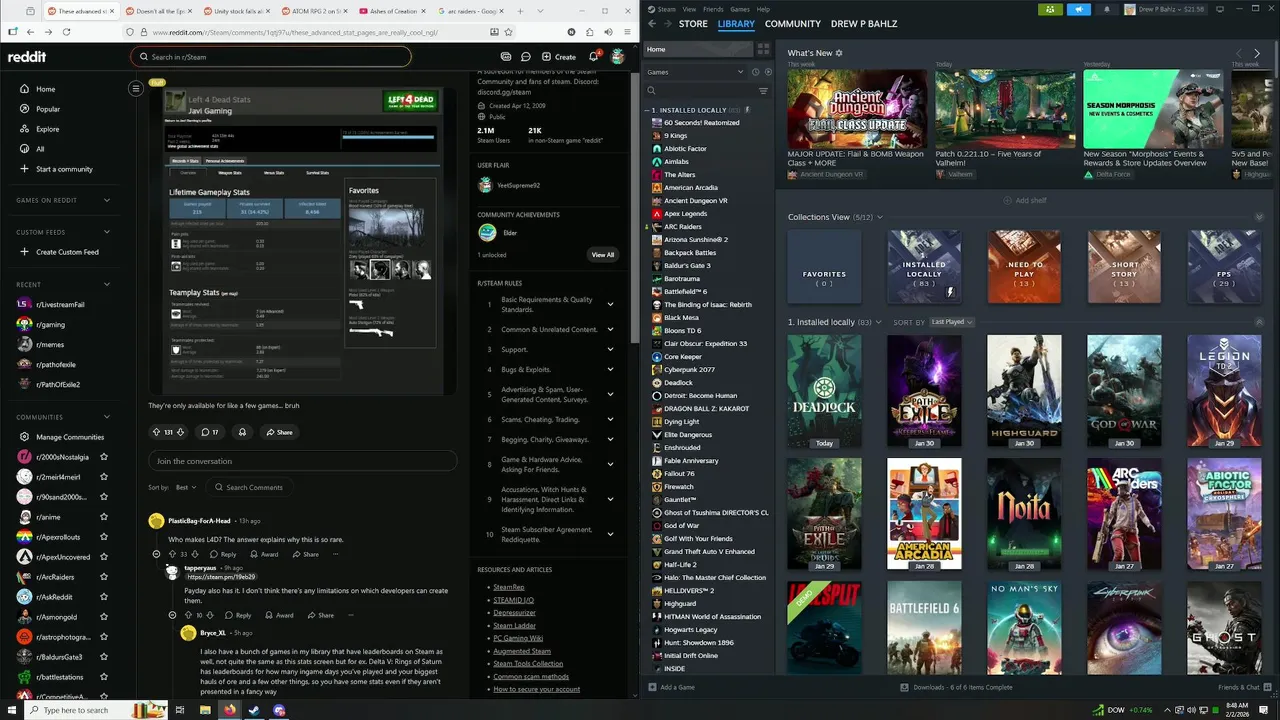
Task: Open Firefox from Windows taskbar
Action: 229,710
